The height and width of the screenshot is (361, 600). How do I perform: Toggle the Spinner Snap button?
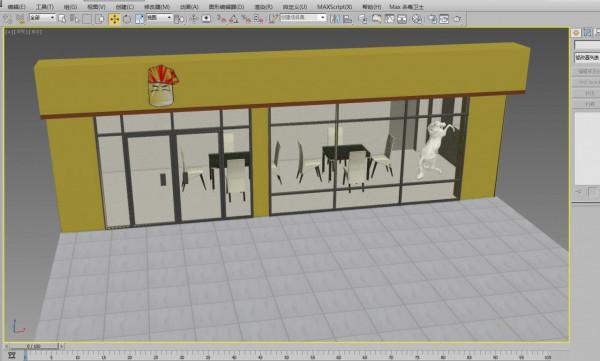point(259,18)
